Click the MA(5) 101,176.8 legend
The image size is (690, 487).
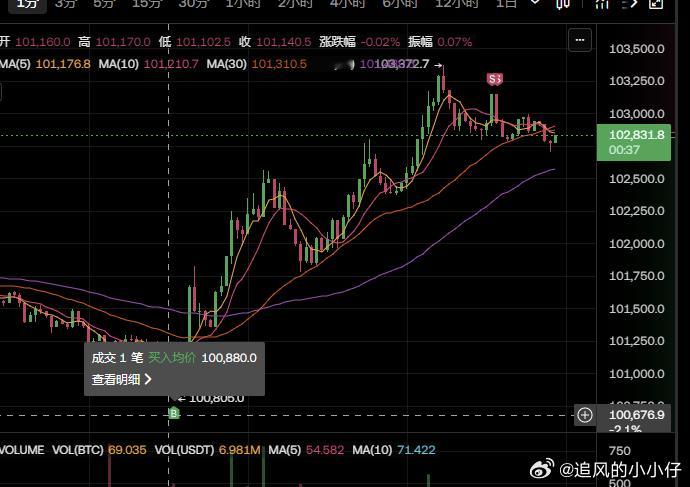(45, 64)
